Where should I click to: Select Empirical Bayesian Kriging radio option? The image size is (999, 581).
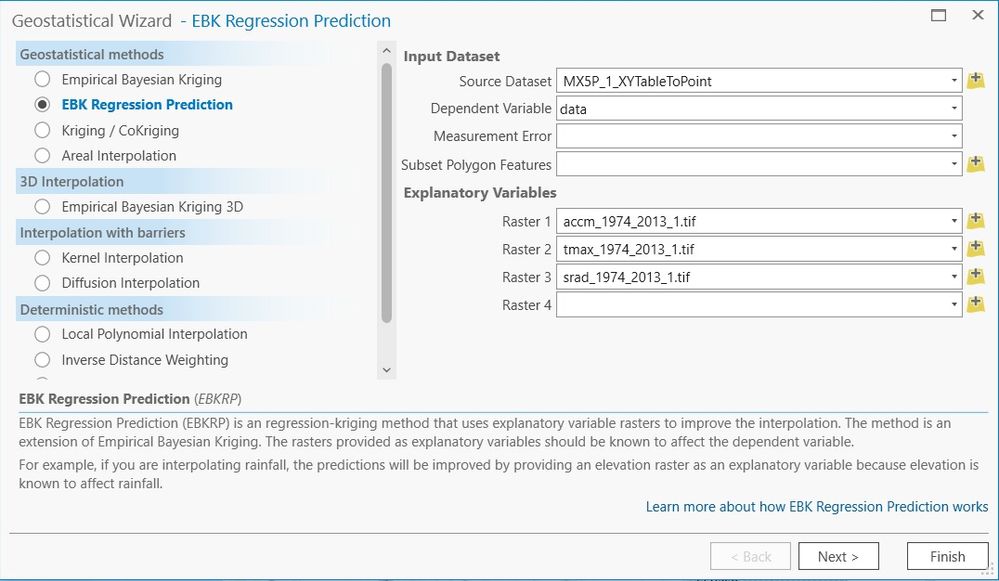[x=42, y=79]
